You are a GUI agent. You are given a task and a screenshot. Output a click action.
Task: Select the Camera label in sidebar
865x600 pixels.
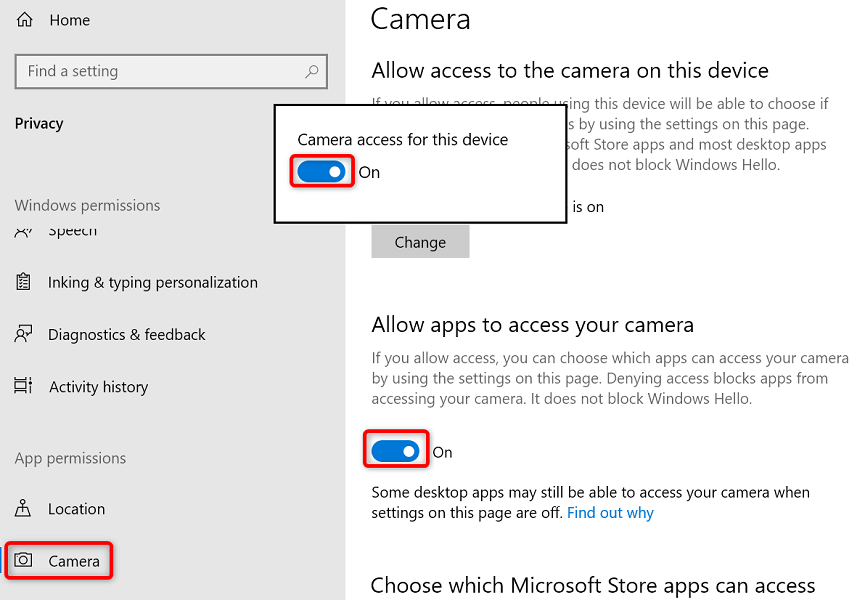[74, 561]
